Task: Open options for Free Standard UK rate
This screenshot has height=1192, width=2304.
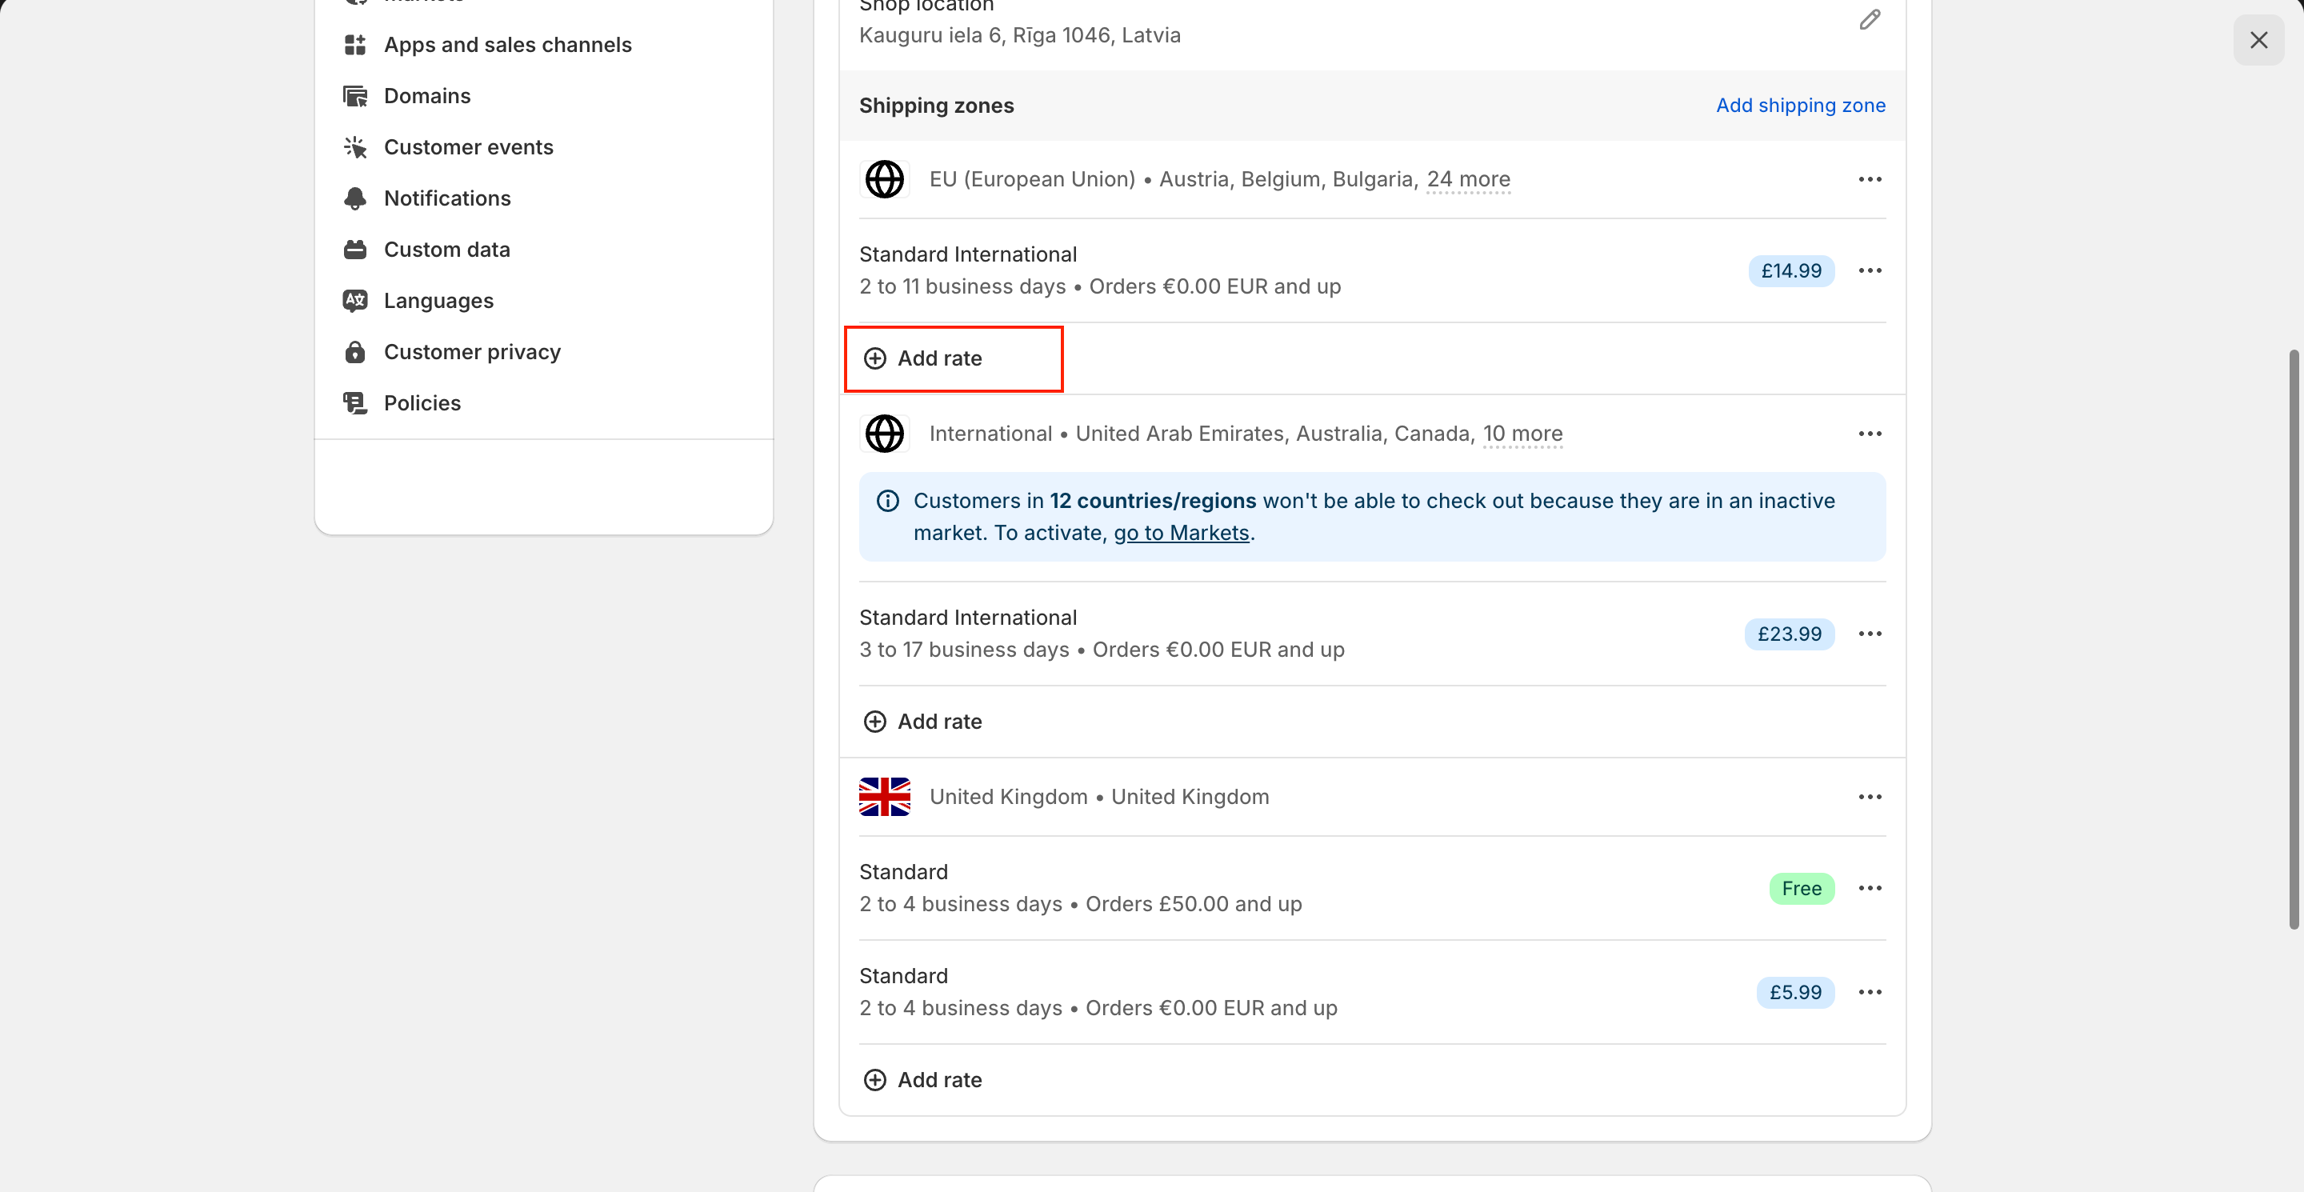Action: [1869, 888]
